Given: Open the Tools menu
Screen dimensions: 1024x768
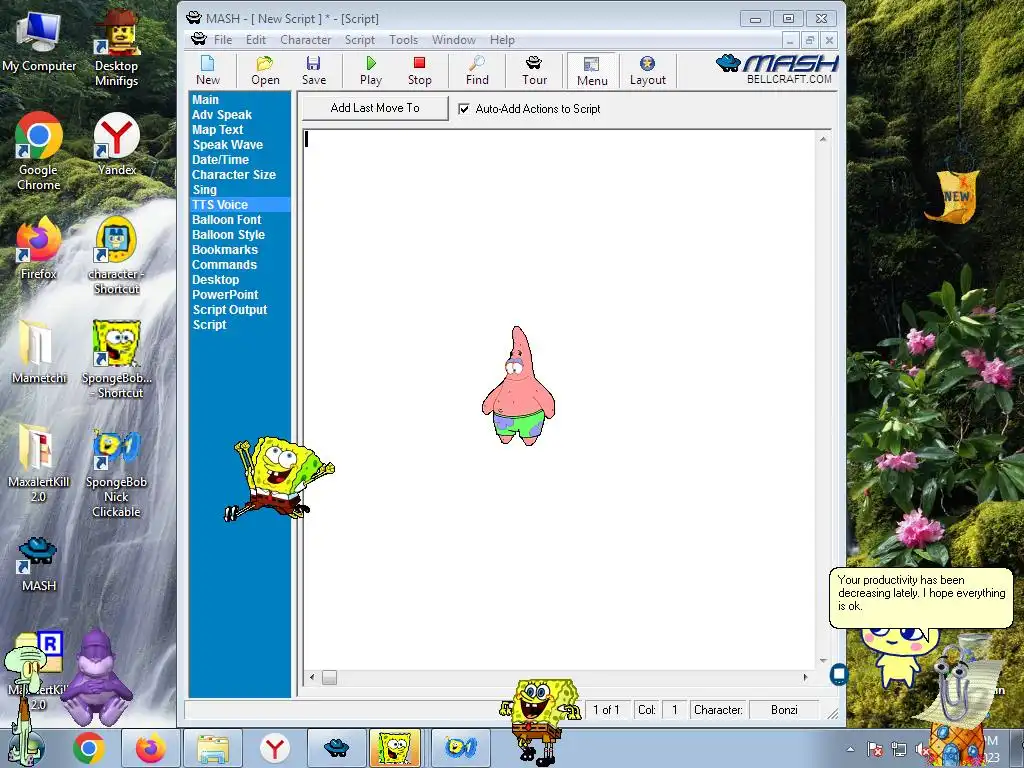Looking at the screenshot, I should click(x=403, y=40).
